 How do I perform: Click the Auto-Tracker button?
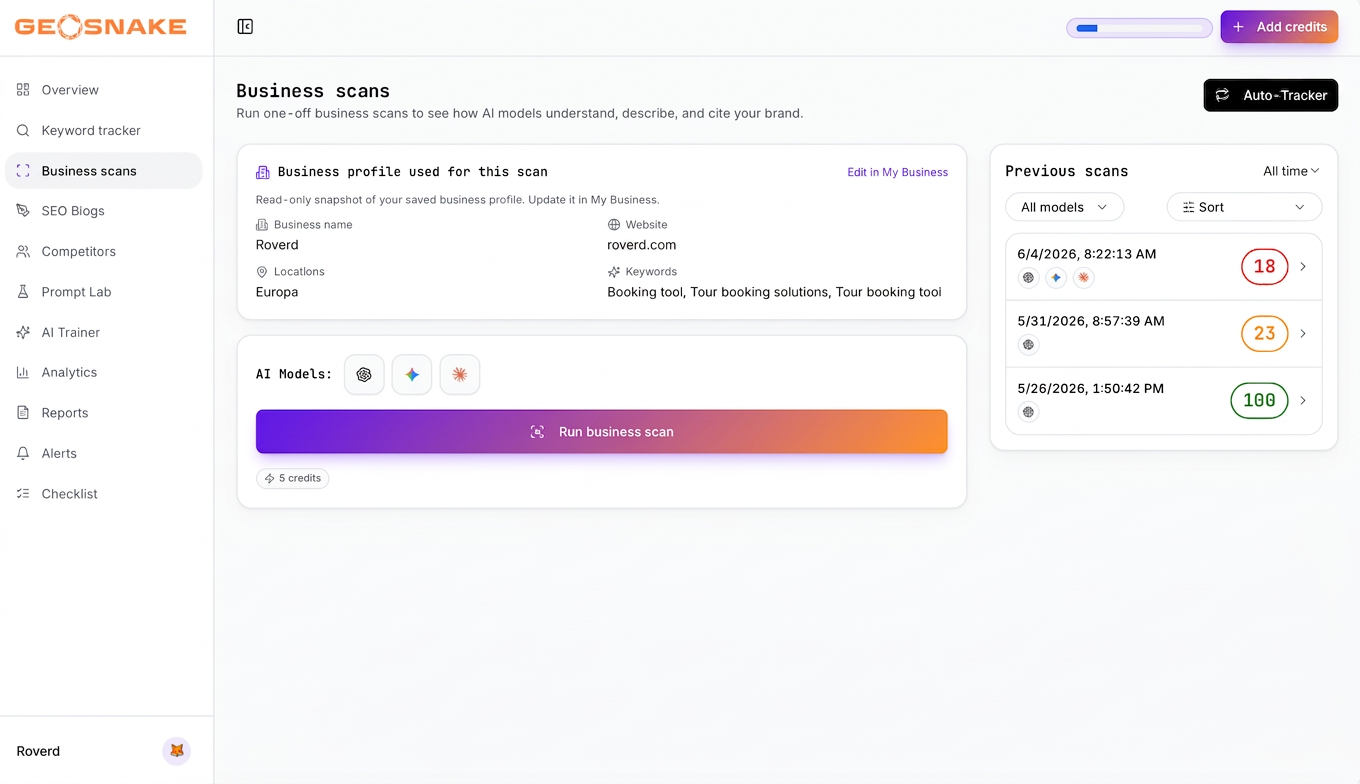click(x=1271, y=95)
